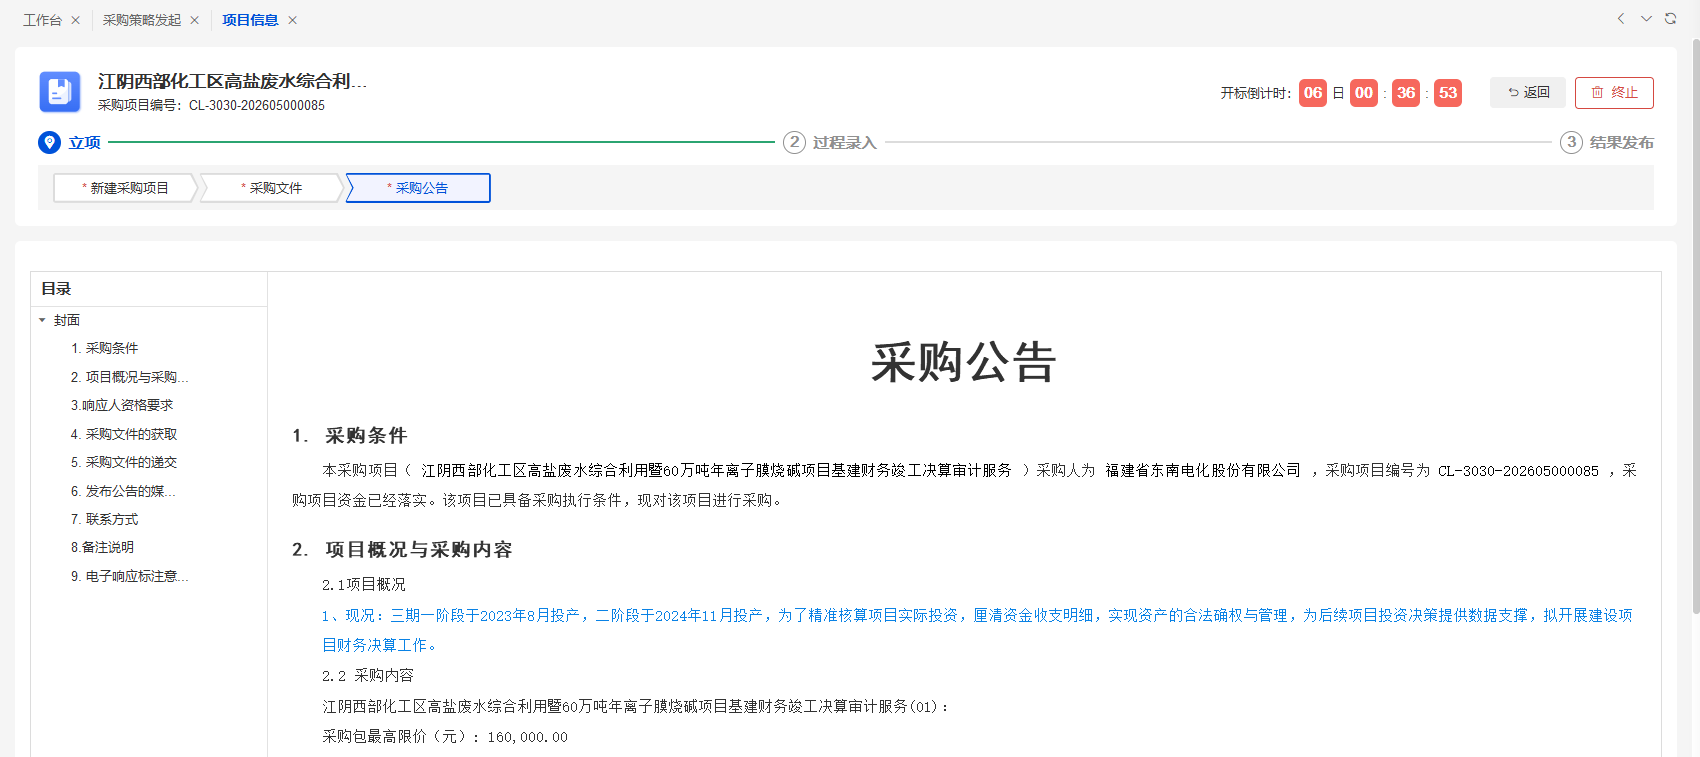Collapse the 封面 tree node
The width and height of the screenshot is (1700, 757).
[x=42, y=320]
